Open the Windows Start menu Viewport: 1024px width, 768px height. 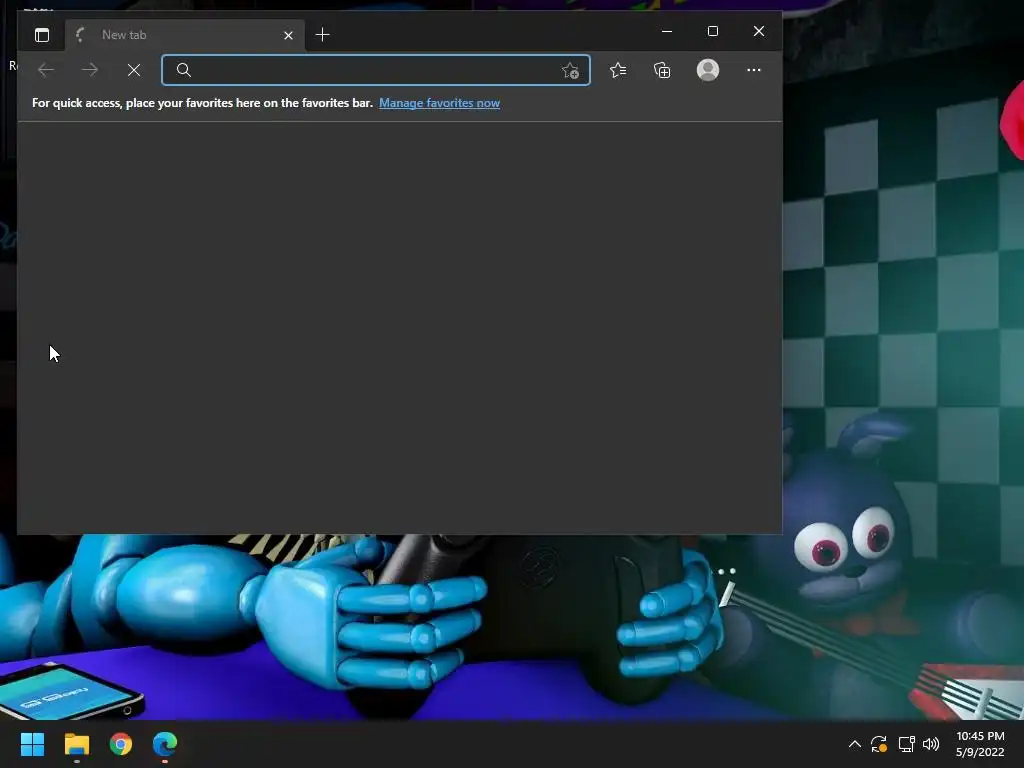point(32,744)
